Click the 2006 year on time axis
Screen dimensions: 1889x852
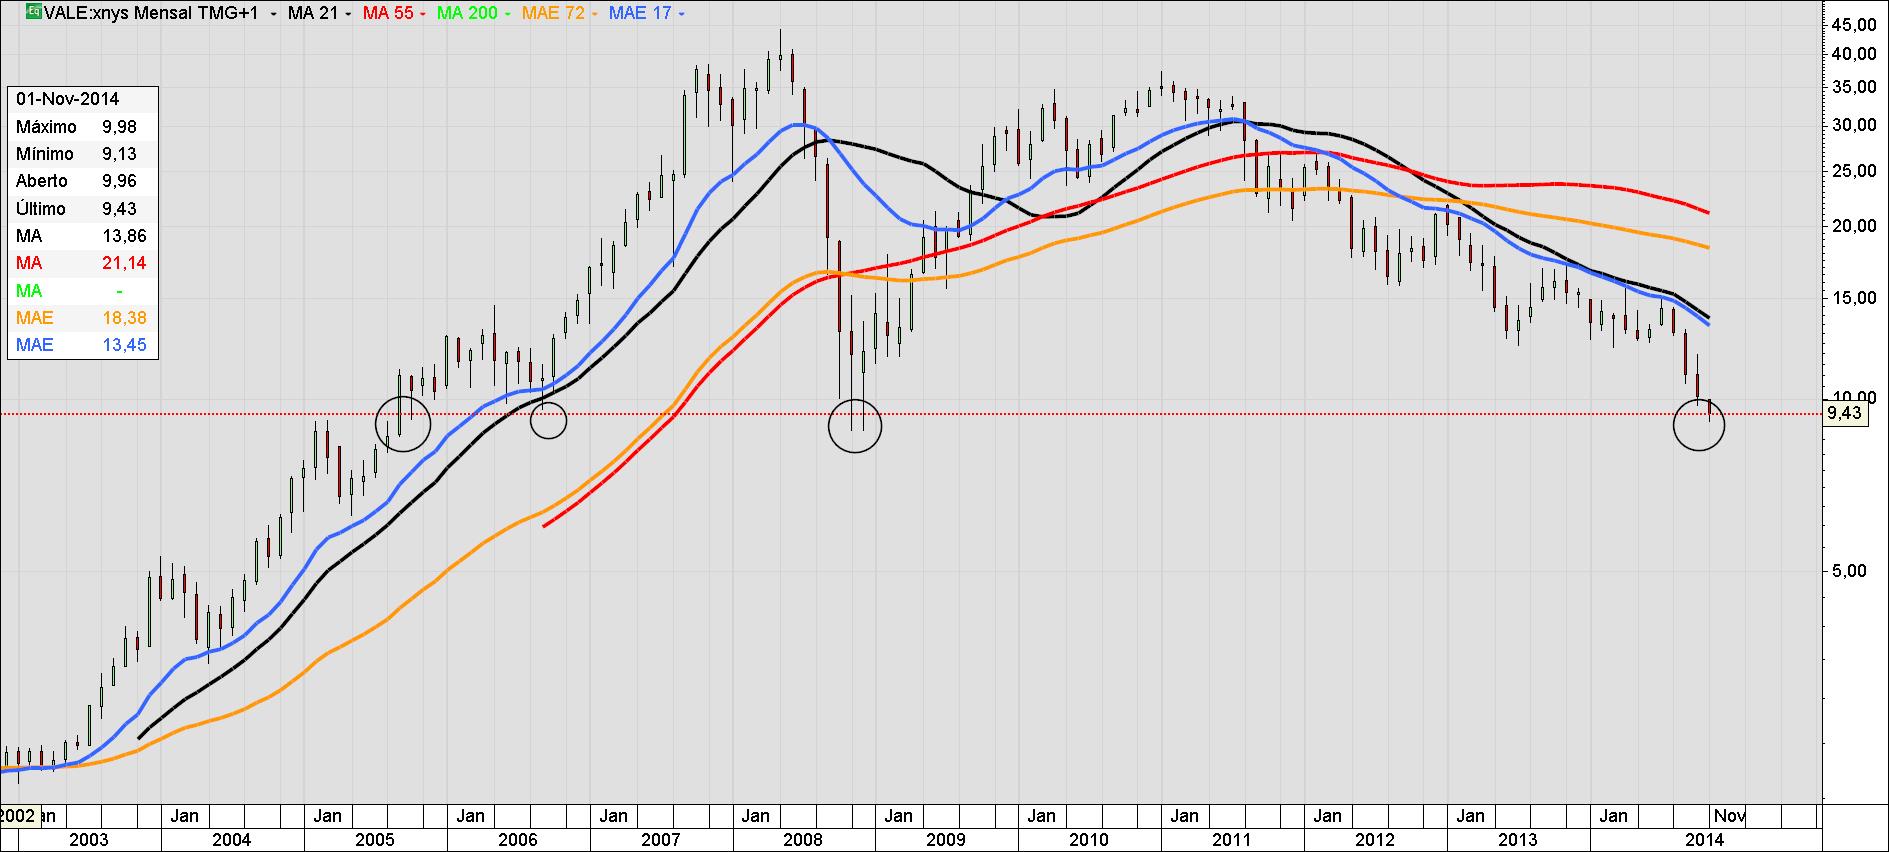[x=517, y=840]
